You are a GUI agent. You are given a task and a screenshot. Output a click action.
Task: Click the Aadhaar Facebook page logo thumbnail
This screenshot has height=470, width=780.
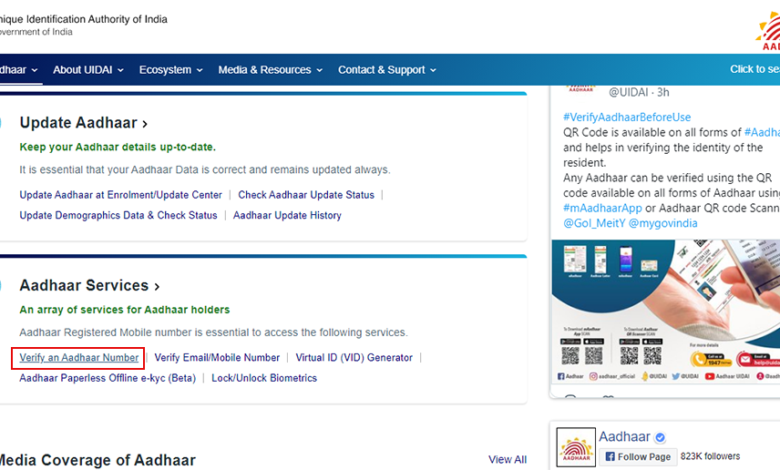[576, 447]
